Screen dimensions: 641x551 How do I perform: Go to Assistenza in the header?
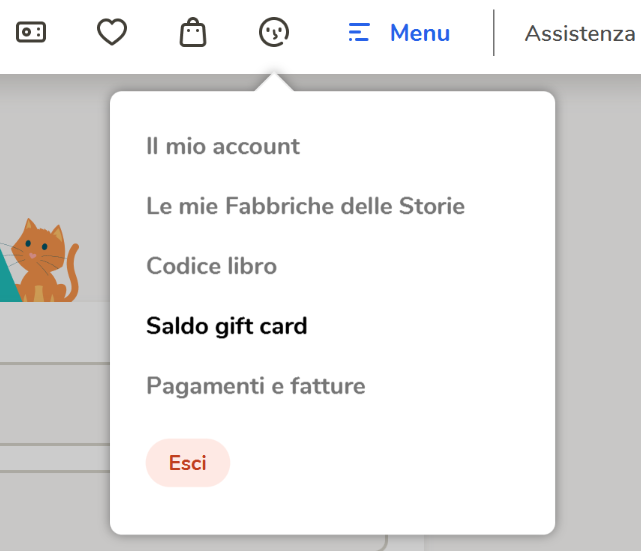(580, 33)
